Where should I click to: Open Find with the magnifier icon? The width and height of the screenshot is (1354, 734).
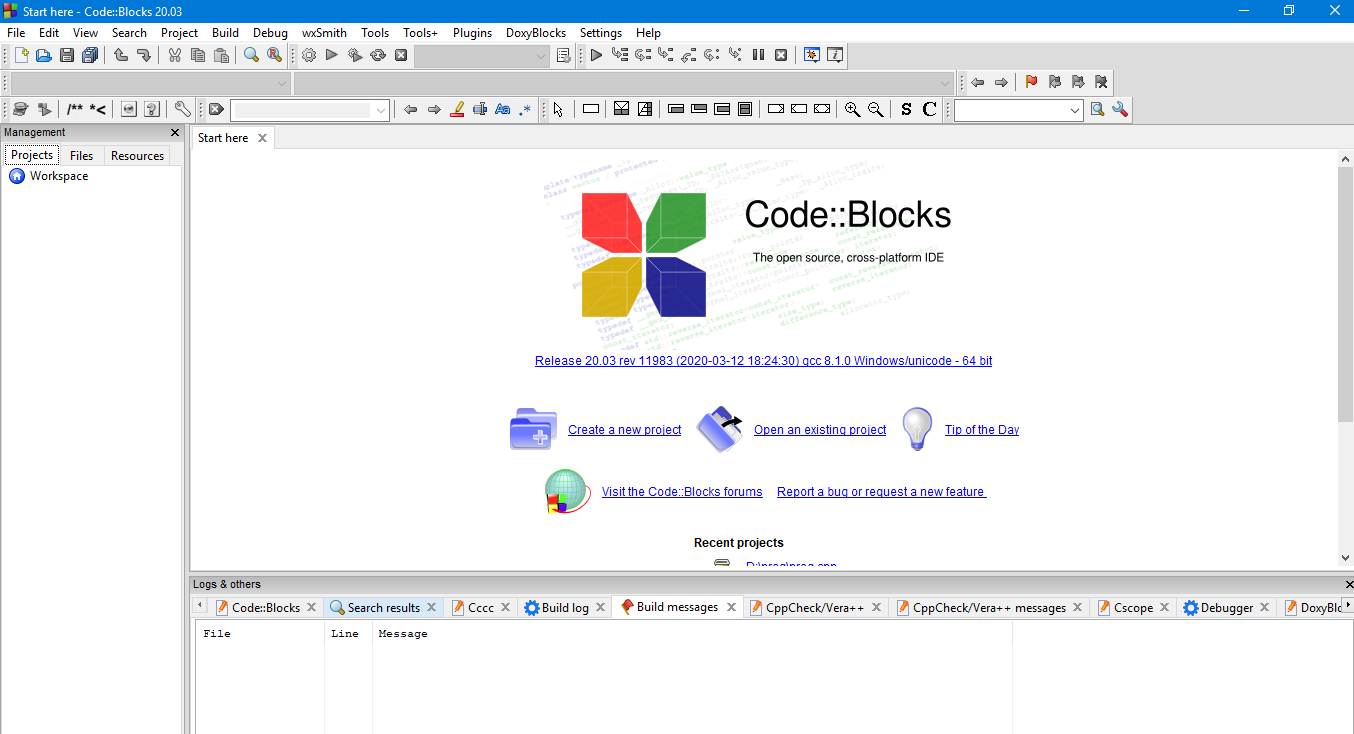(252, 55)
